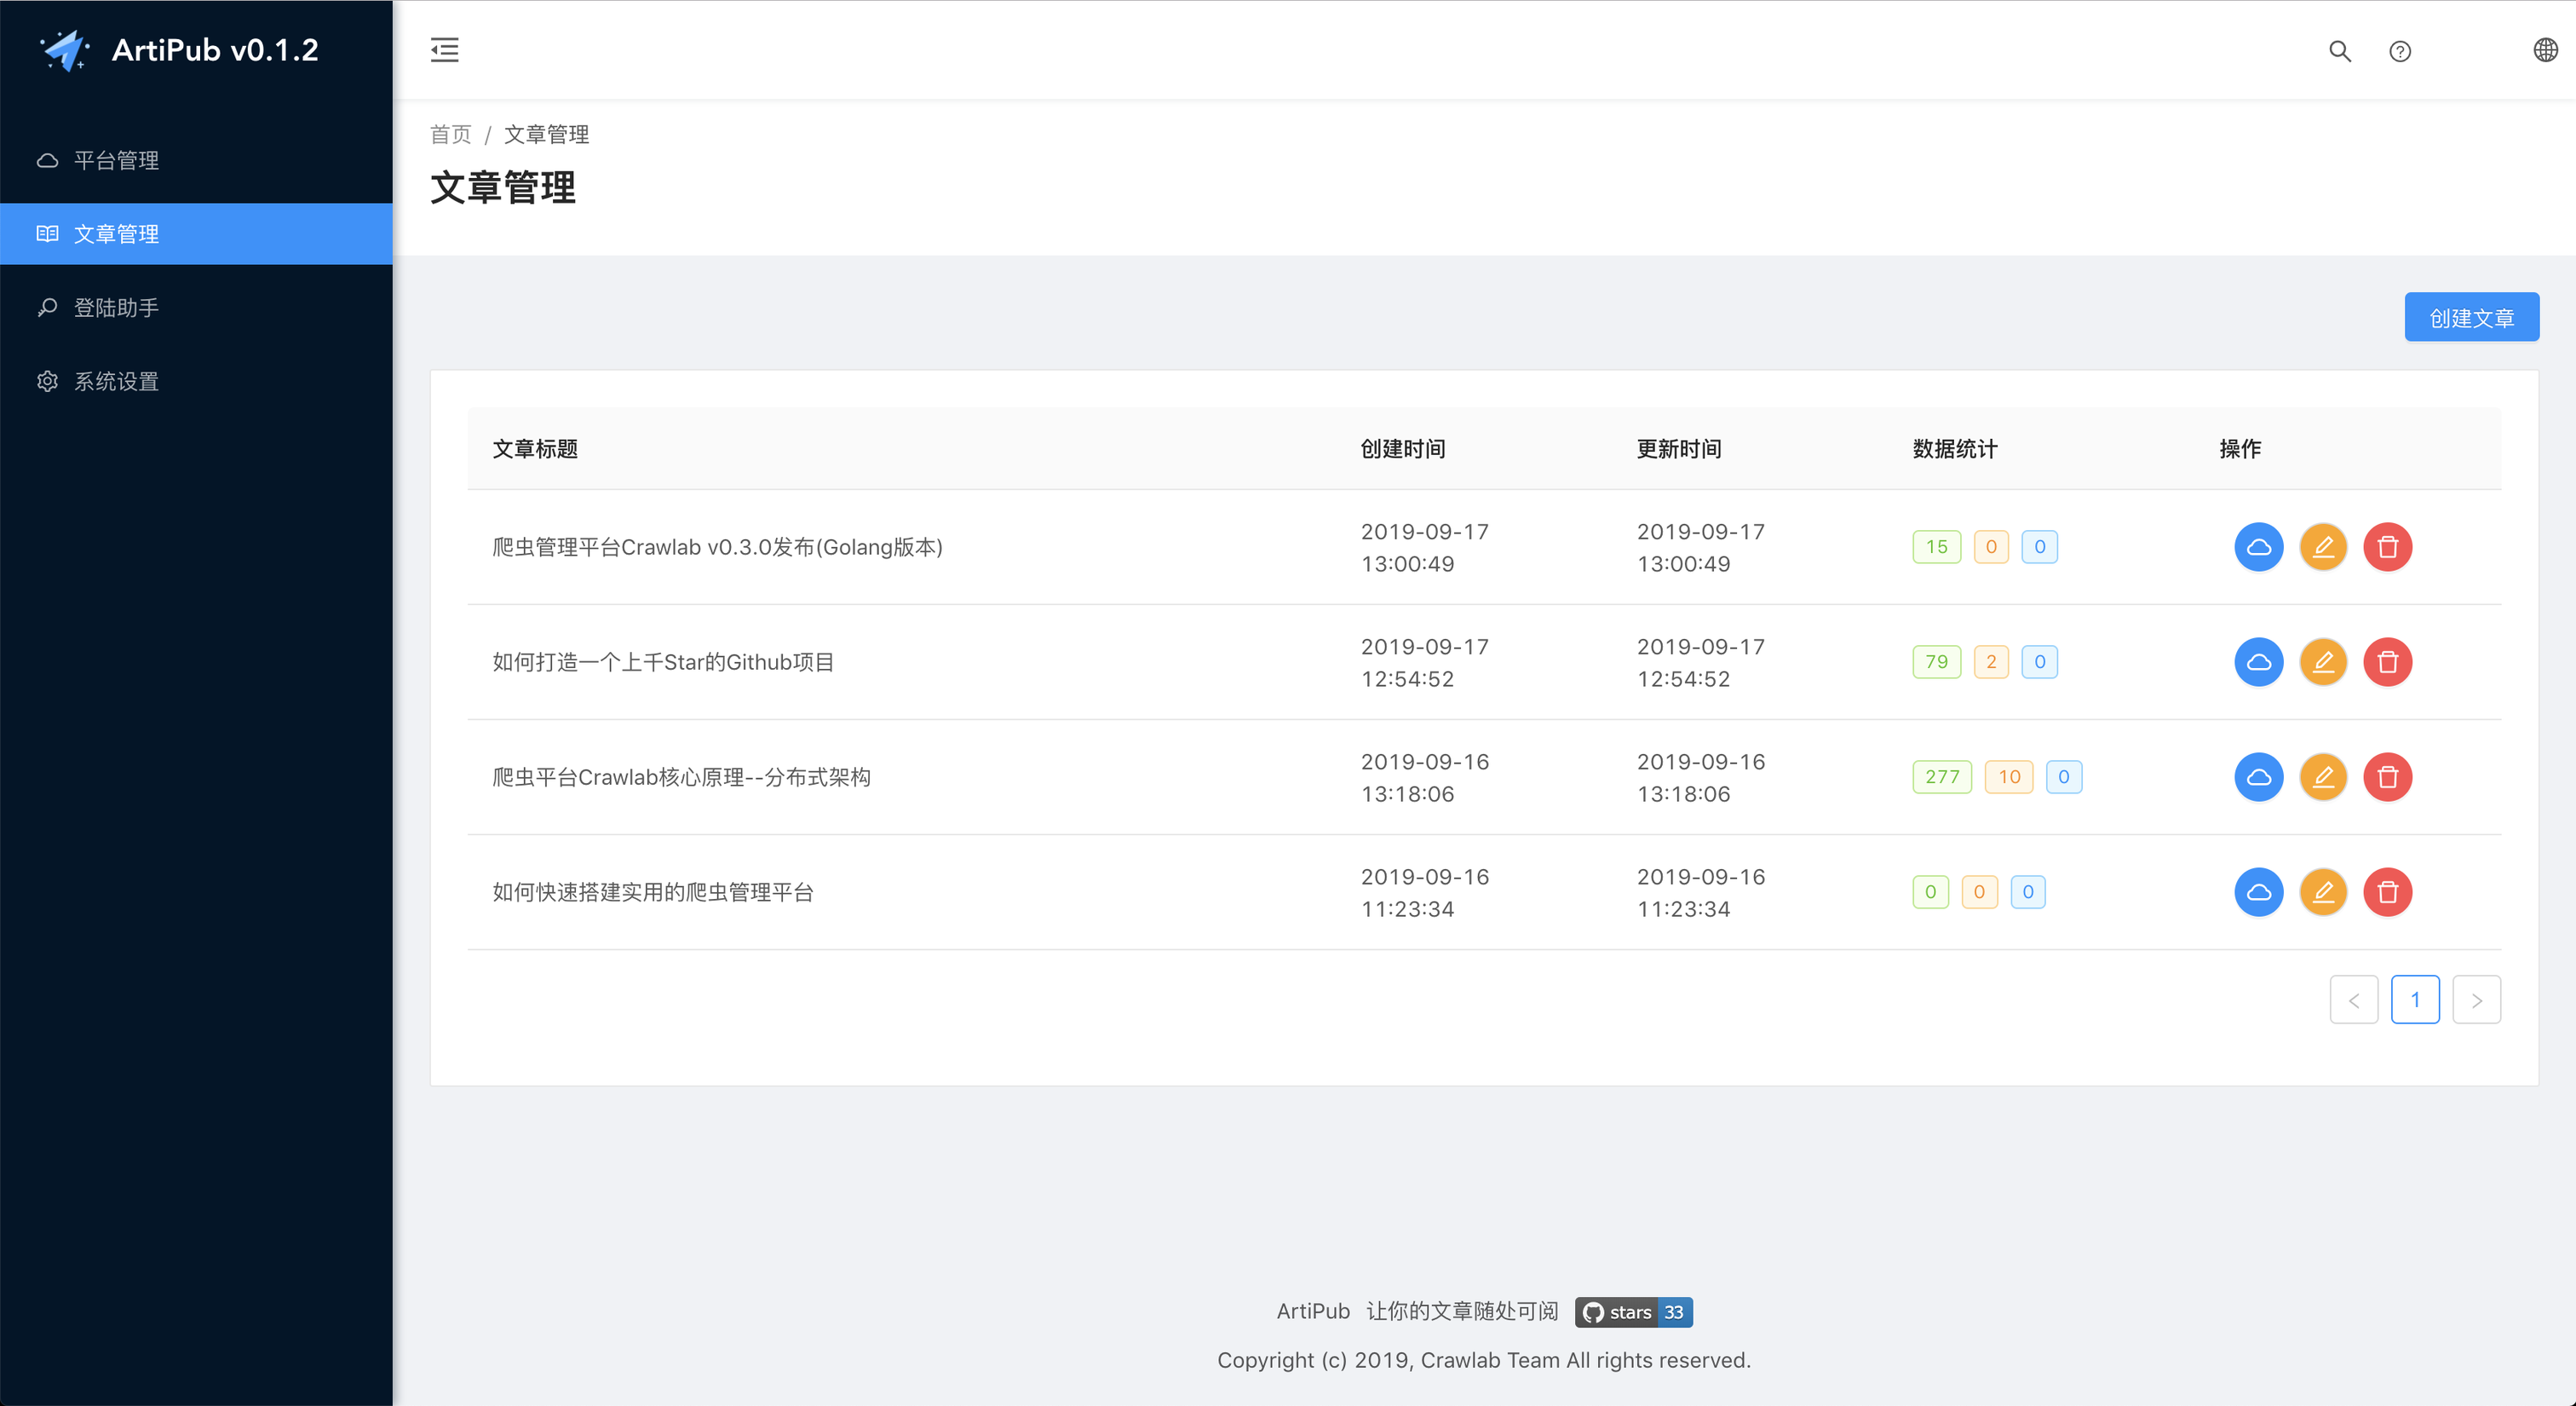Delete the Crawlab核心原理 article via trash icon

[2387, 777]
